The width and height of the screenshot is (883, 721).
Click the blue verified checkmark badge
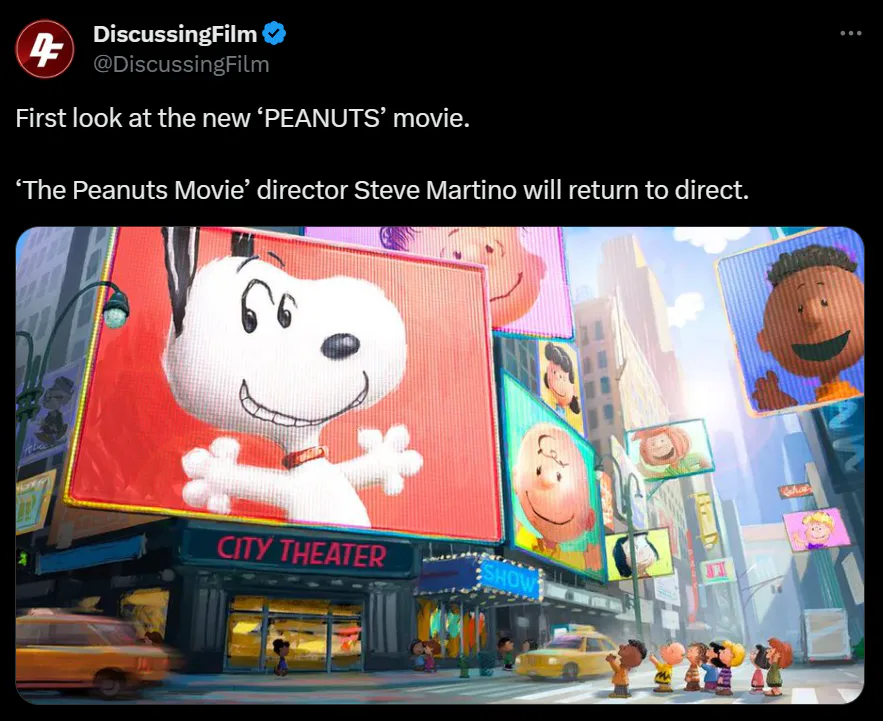tap(274, 34)
